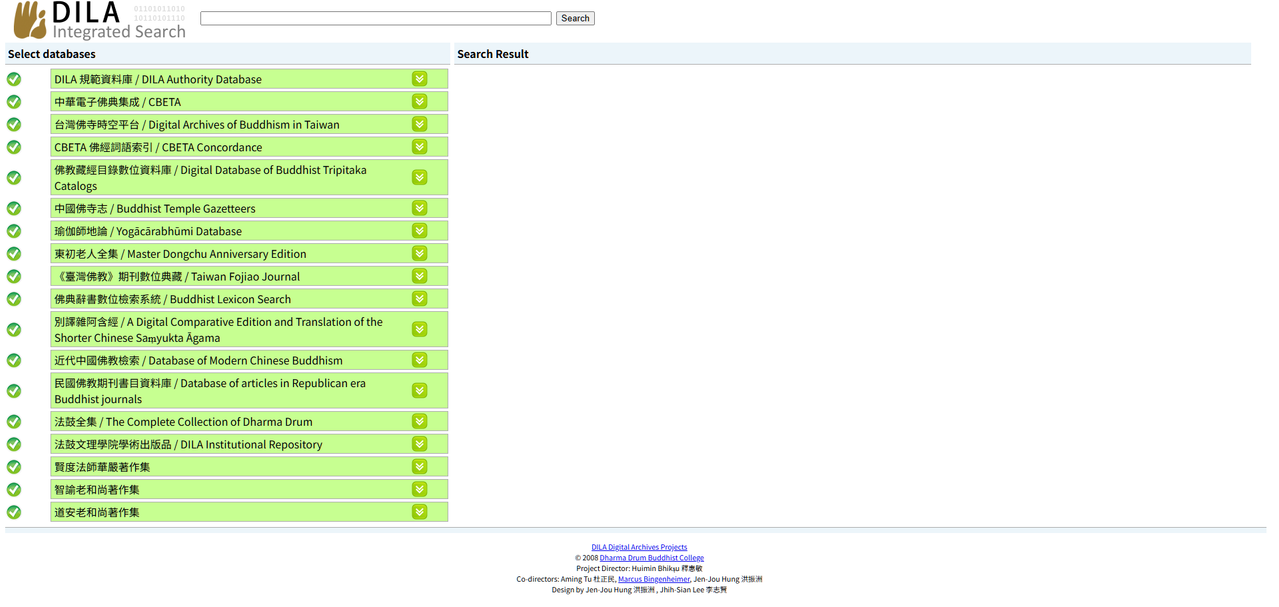
Task: Toggle the Shorter Chinese Saṃyukta Āgama checkmark
Action: coord(14,329)
